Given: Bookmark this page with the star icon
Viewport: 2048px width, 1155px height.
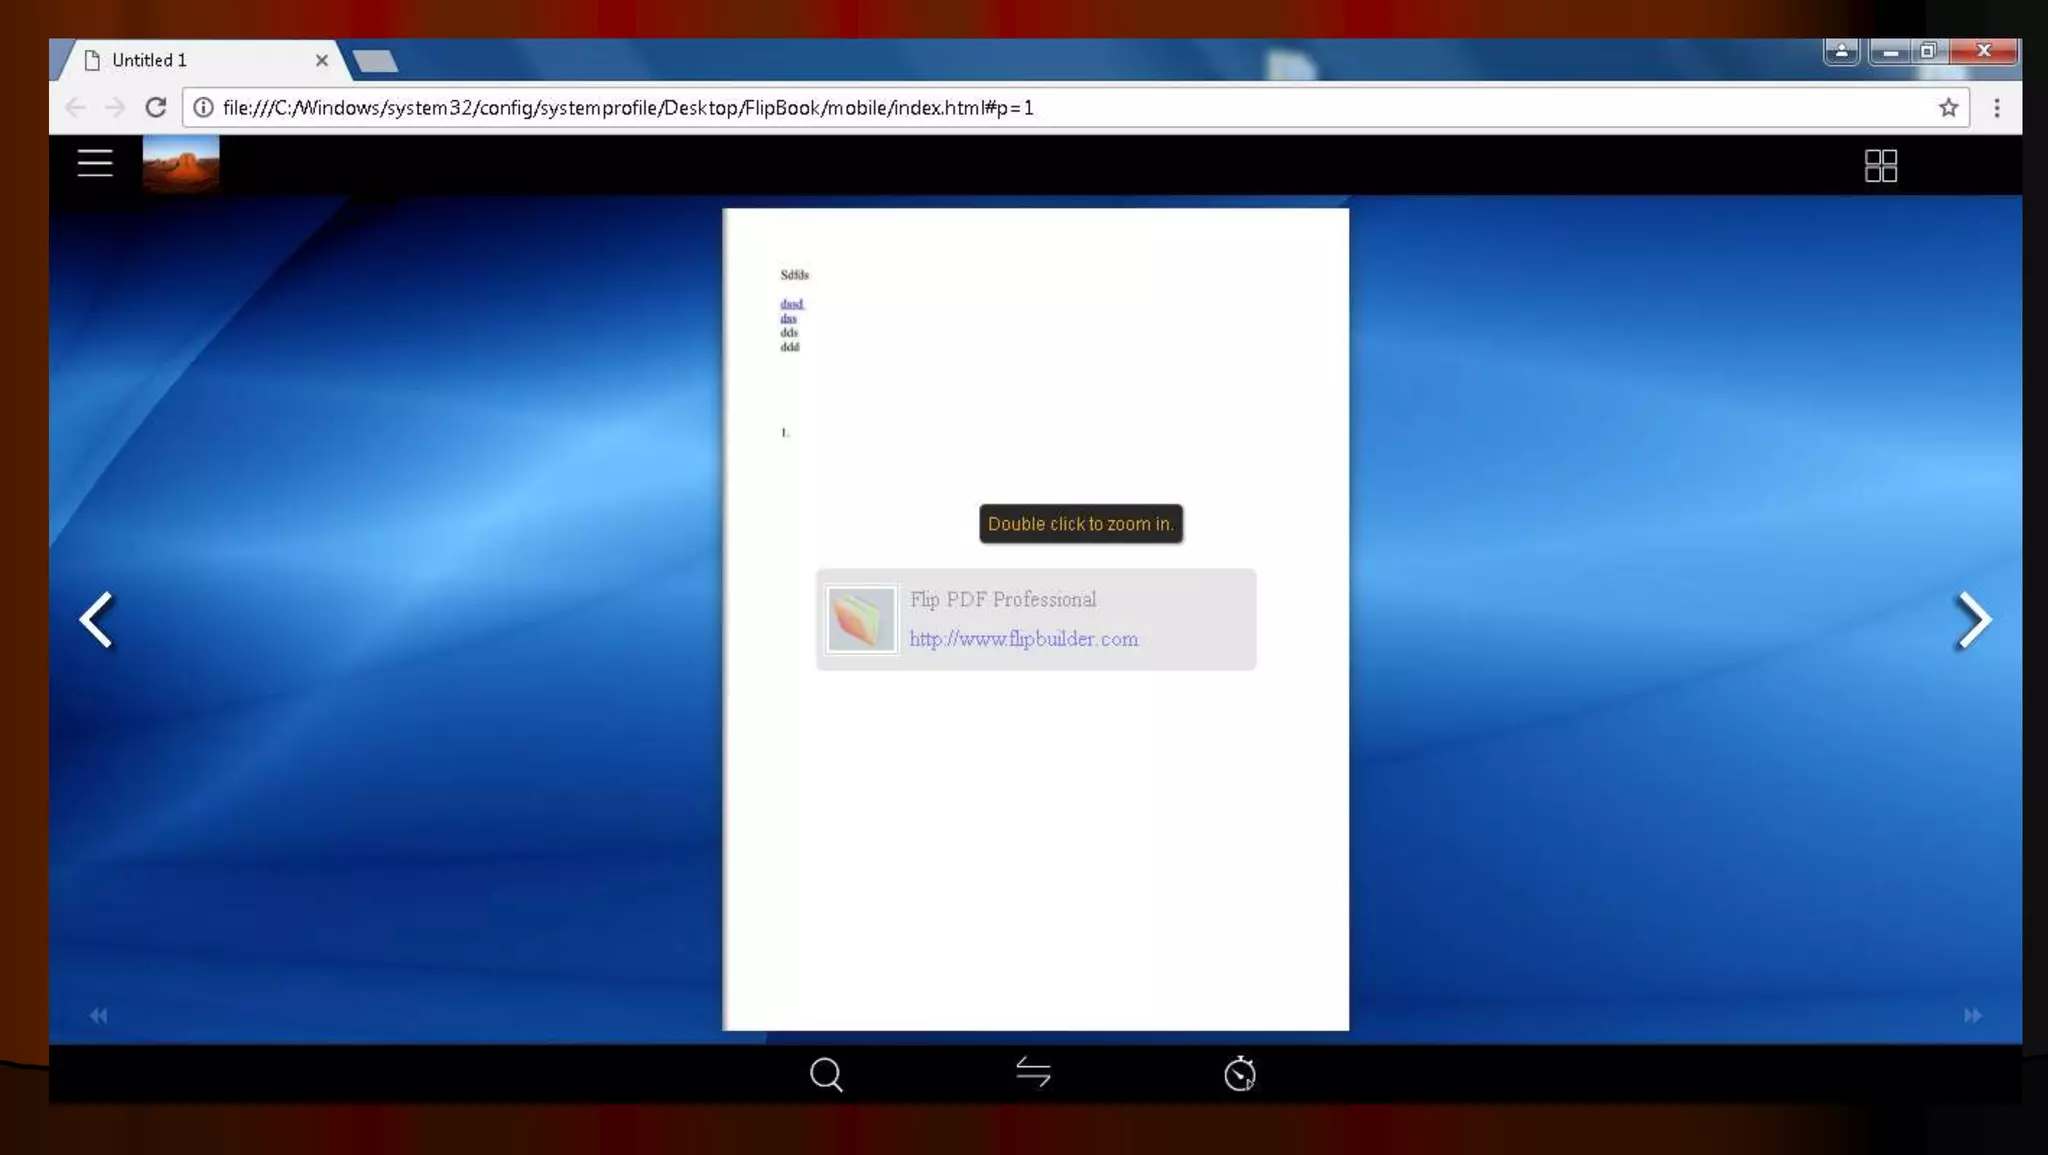Looking at the screenshot, I should tap(1948, 108).
